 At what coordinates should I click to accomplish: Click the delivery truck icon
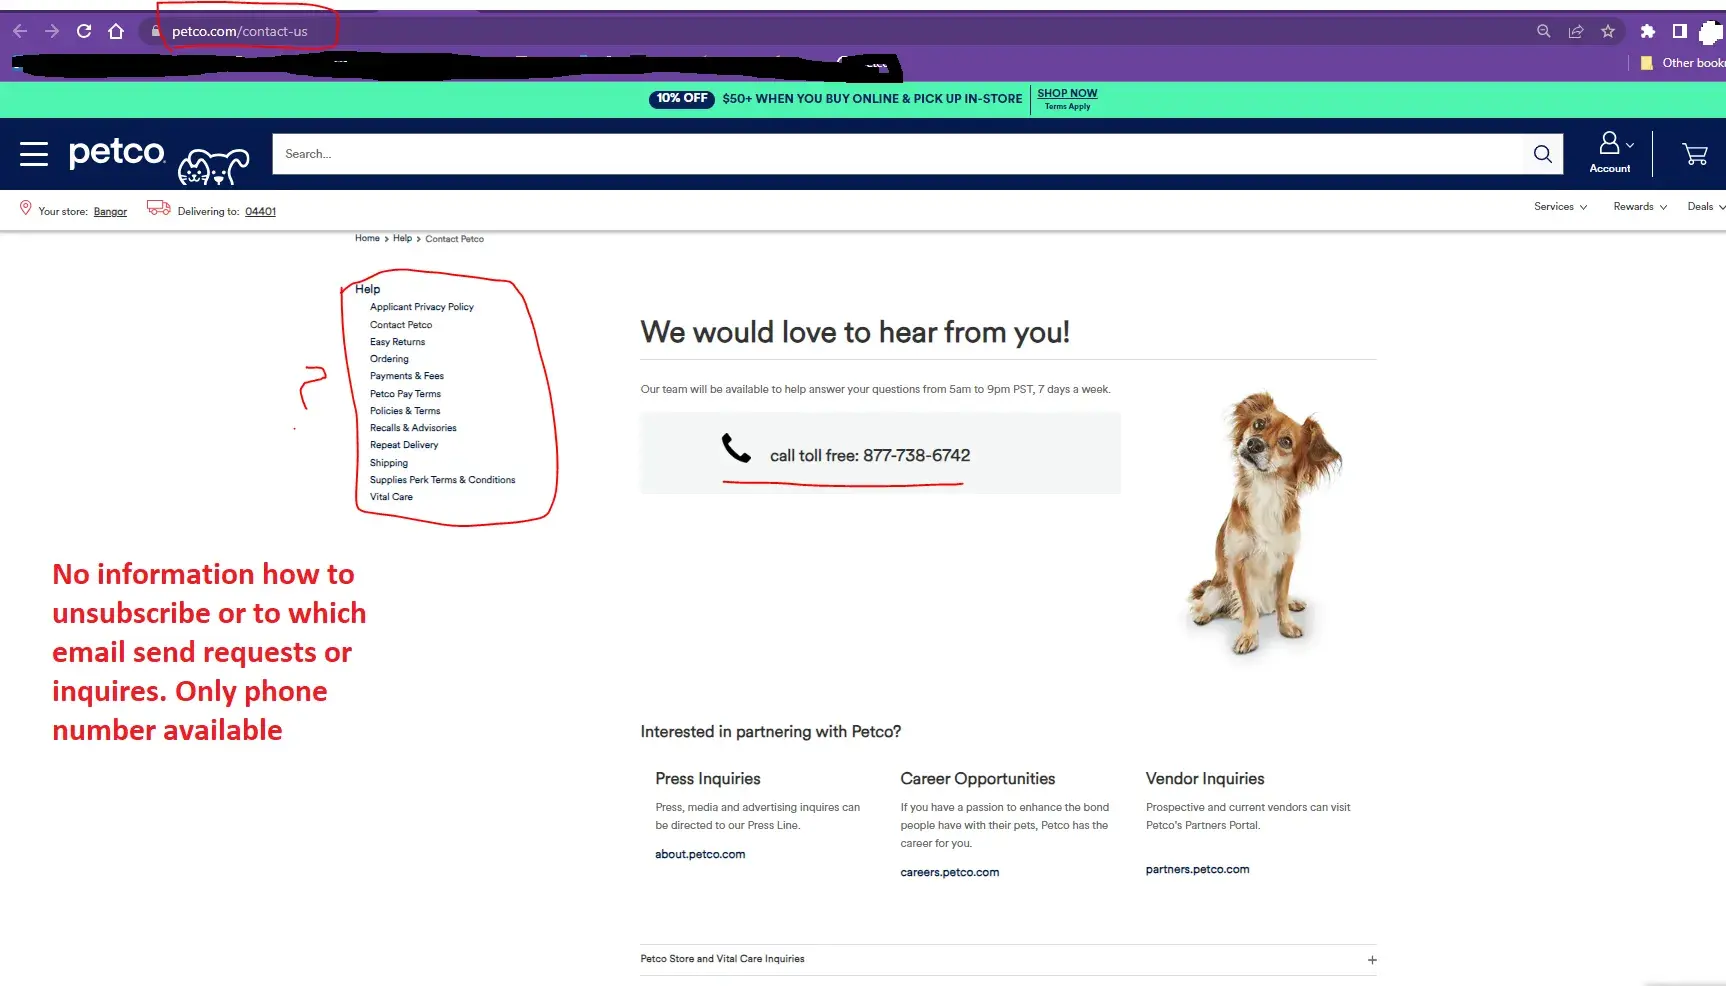[x=158, y=208]
